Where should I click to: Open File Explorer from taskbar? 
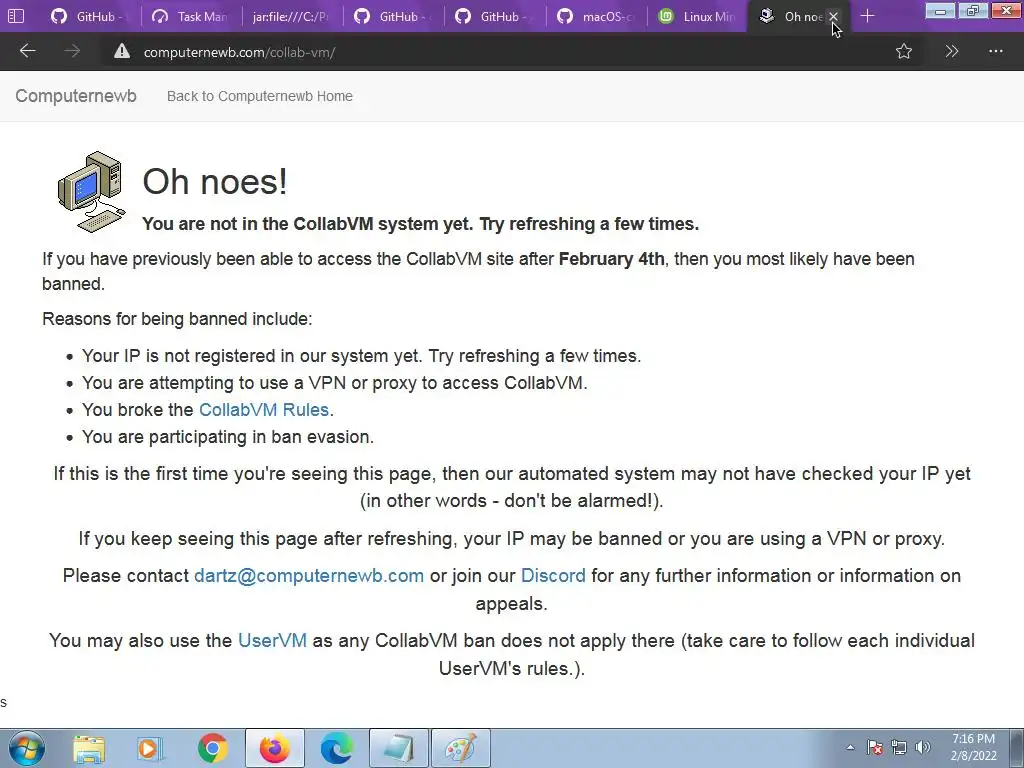(x=89, y=748)
